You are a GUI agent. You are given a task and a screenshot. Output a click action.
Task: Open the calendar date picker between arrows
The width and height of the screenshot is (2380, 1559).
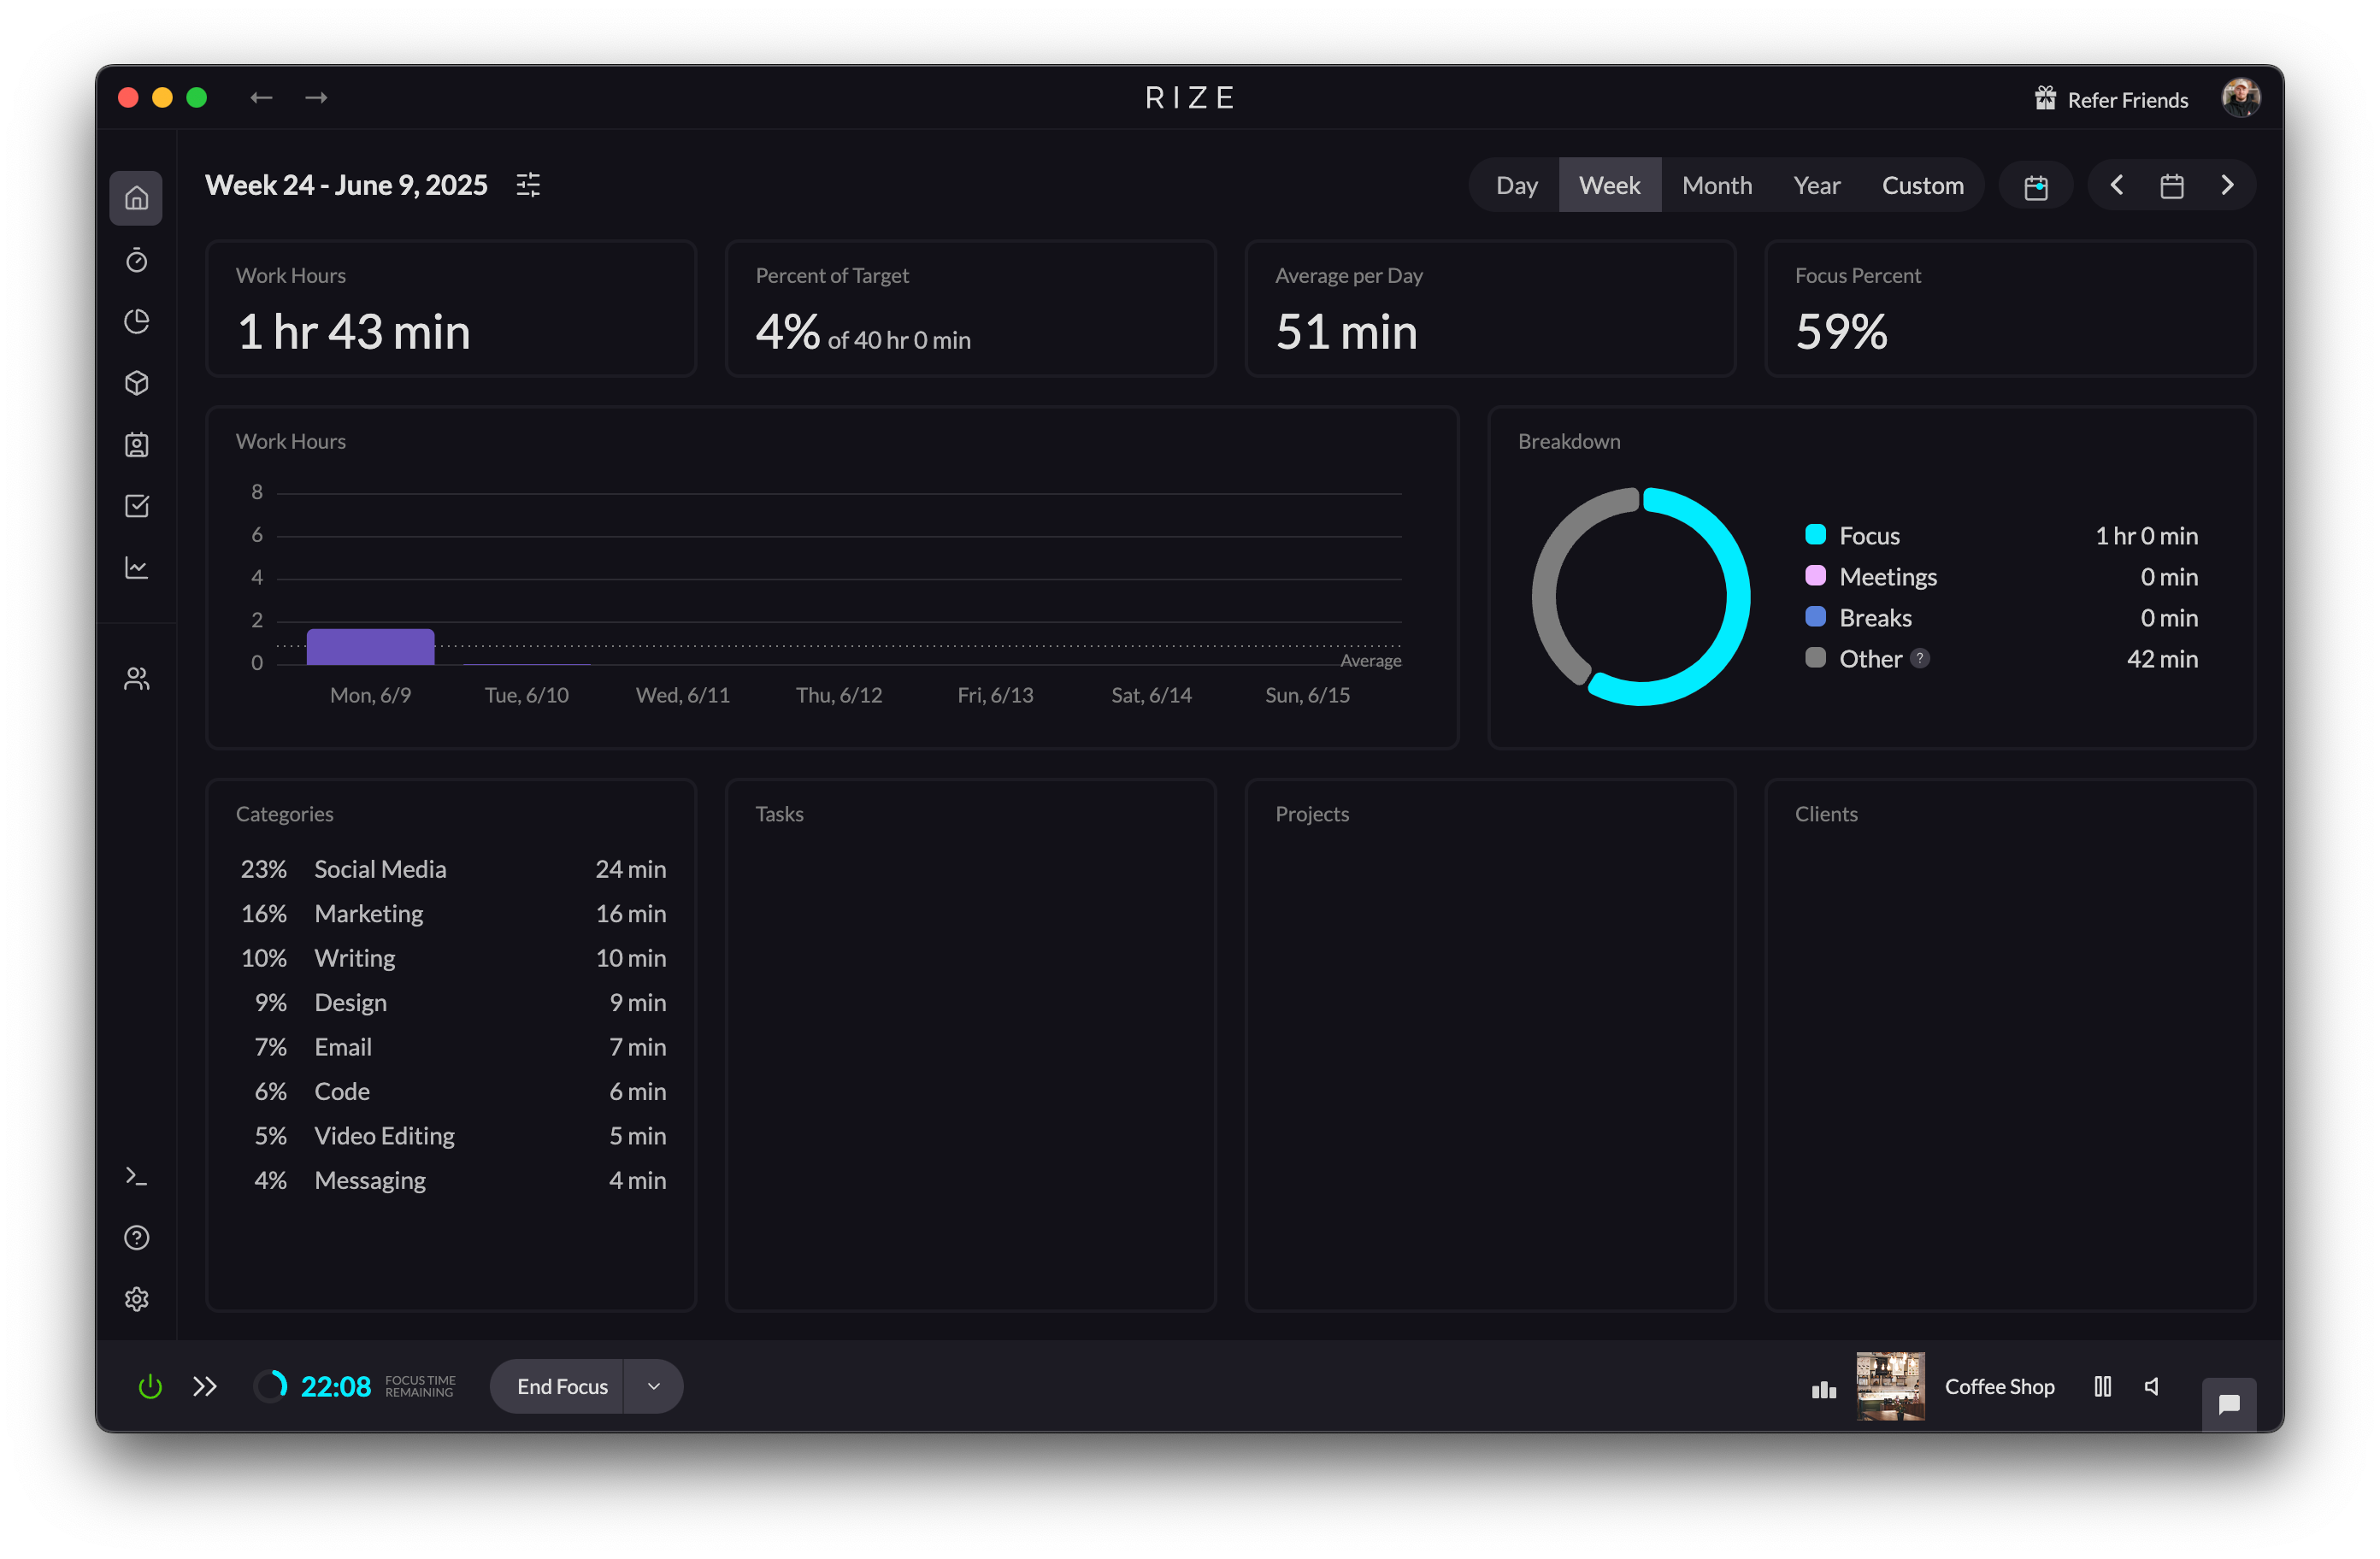point(2171,186)
